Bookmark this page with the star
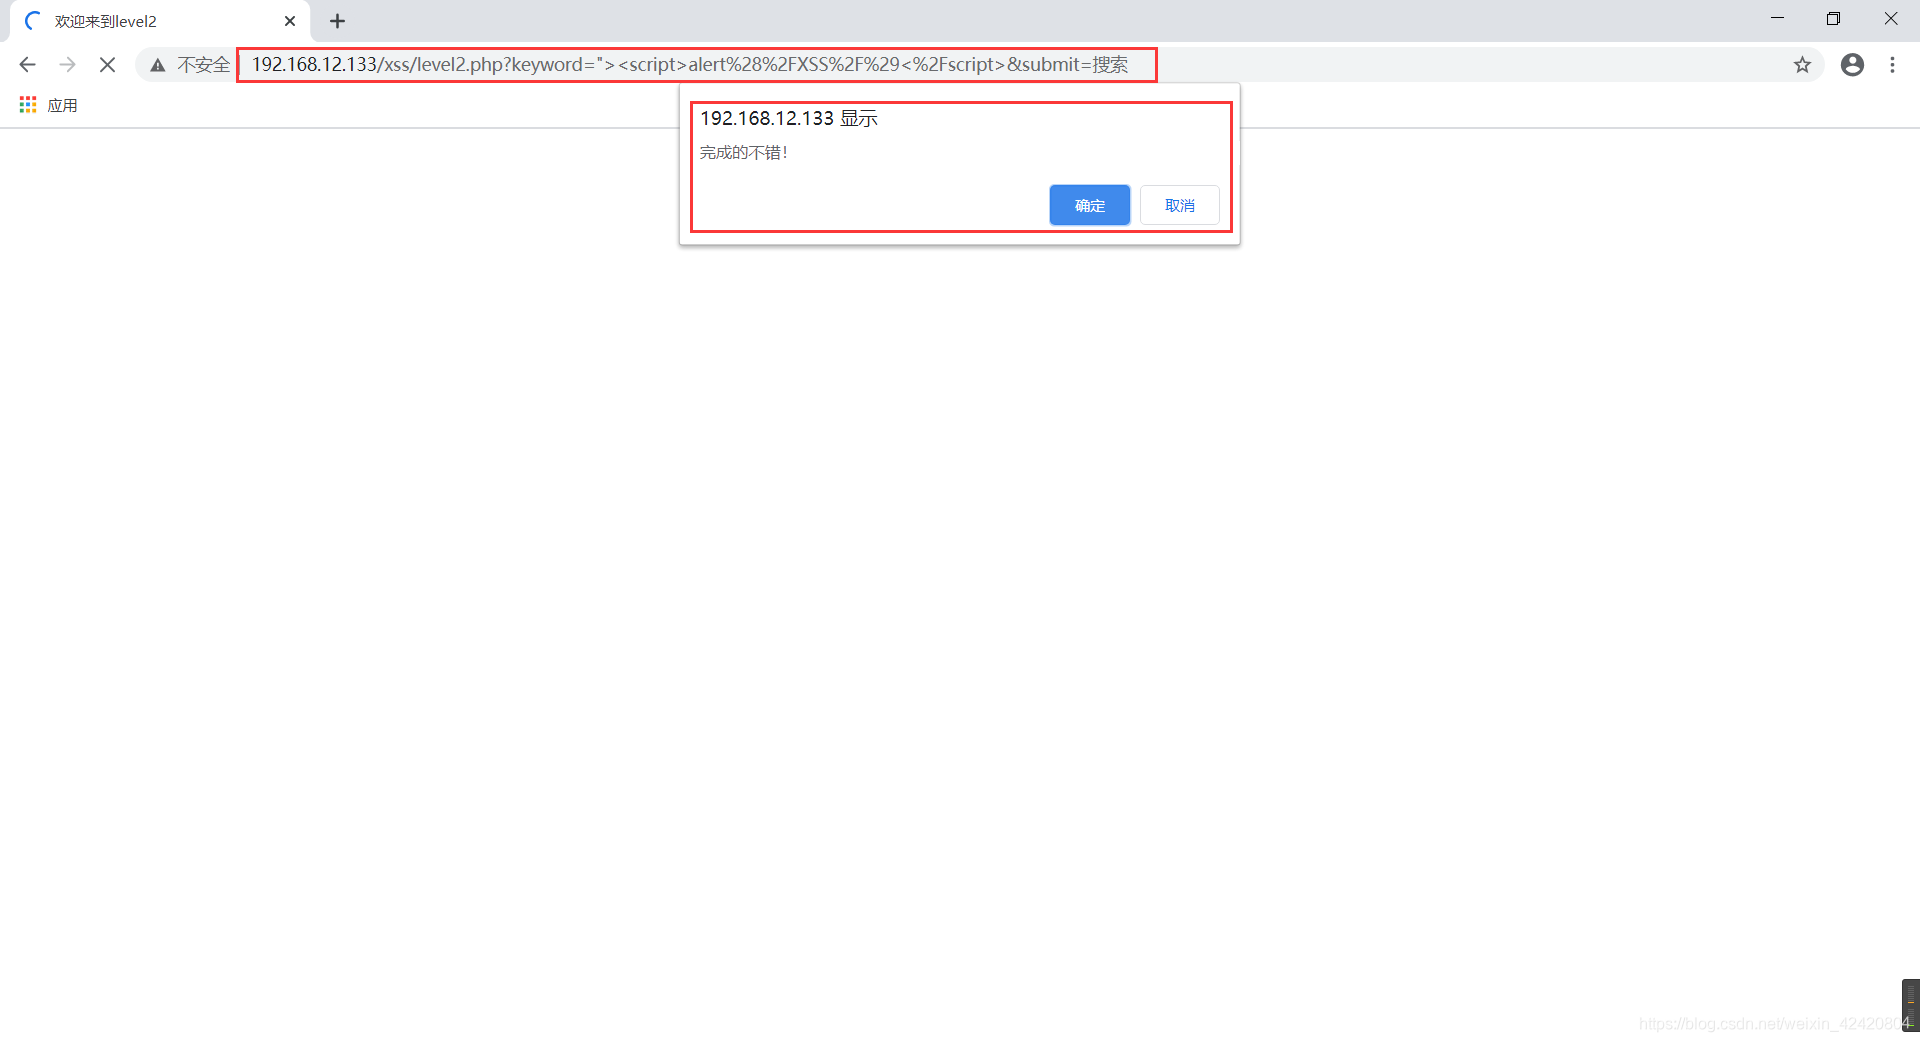Image resolution: width=1920 pixels, height=1042 pixels. (x=1802, y=65)
